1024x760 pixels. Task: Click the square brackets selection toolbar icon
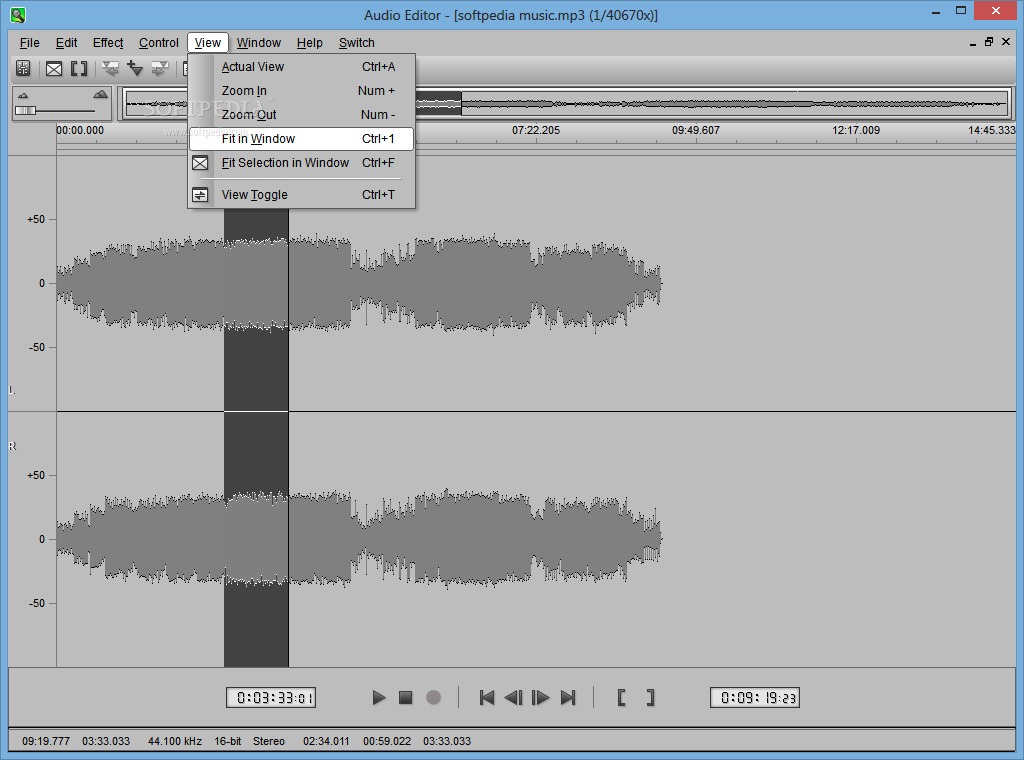79,69
